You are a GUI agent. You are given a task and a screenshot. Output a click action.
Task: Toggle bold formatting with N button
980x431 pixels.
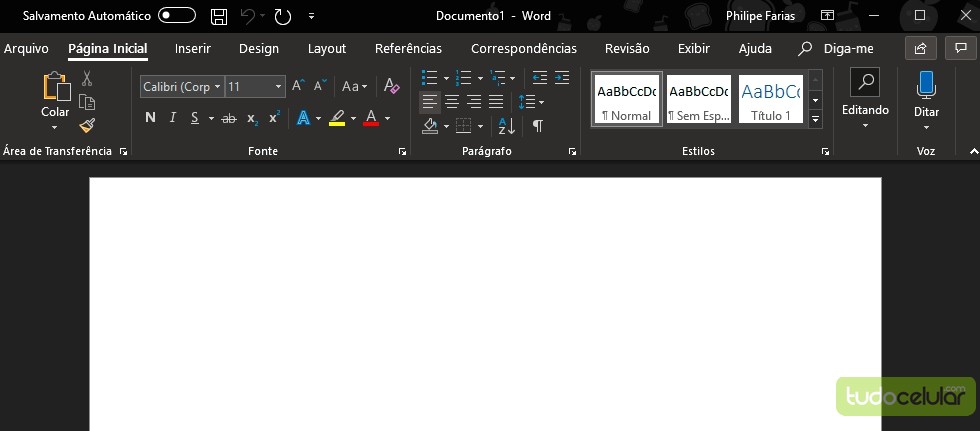[x=150, y=118]
